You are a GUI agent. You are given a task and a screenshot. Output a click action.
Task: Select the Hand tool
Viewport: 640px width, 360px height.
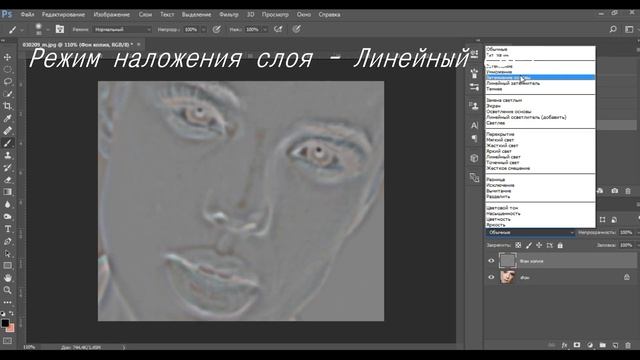coord(7,278)
